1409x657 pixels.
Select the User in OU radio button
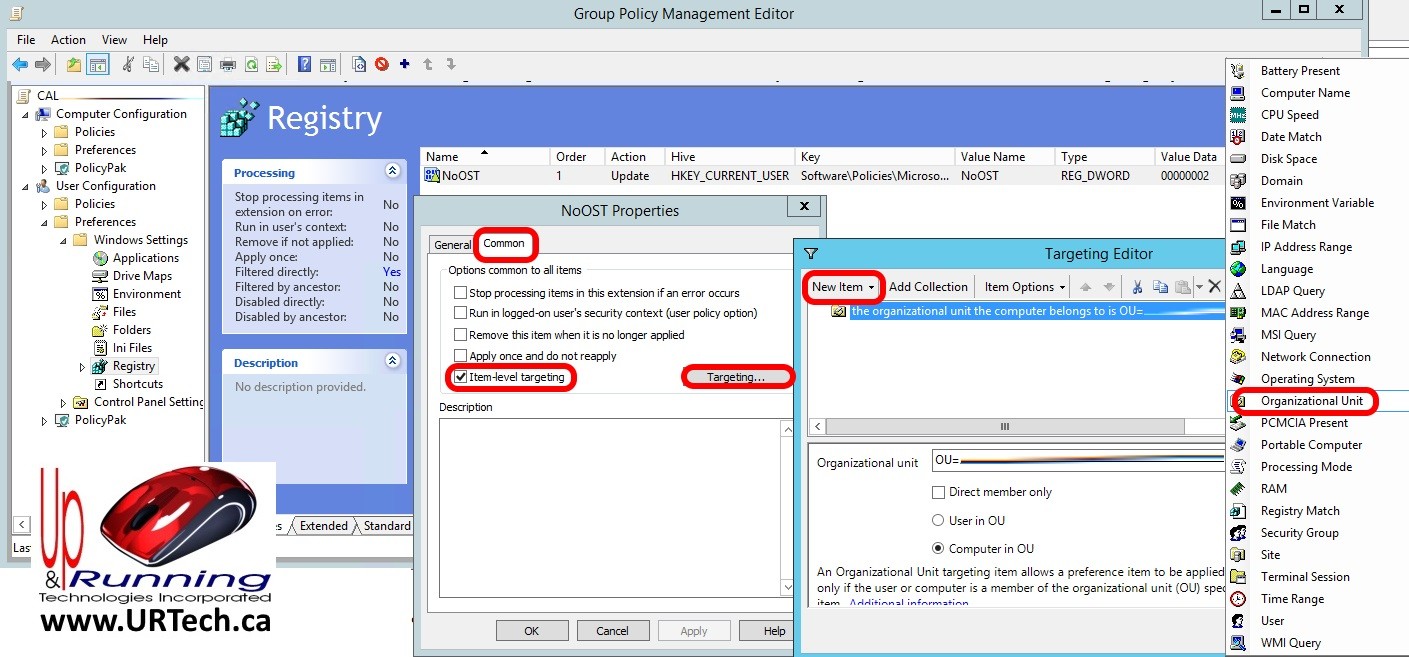[938, 520]
